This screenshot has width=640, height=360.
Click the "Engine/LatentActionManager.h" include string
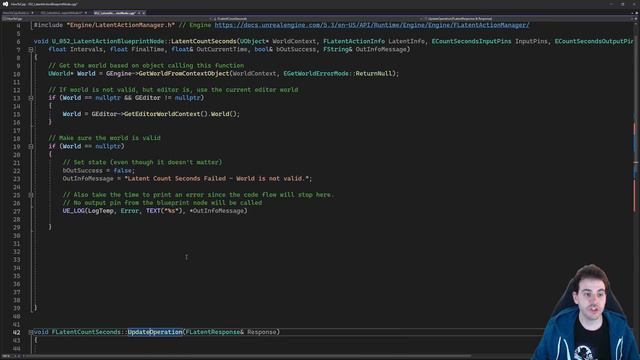click(x=120, y=25)
